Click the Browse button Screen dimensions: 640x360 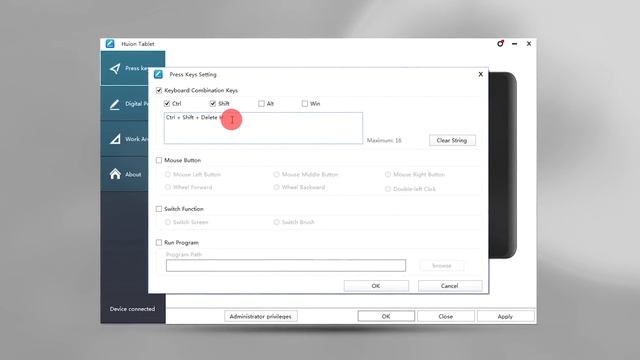[x=442, y=266]
